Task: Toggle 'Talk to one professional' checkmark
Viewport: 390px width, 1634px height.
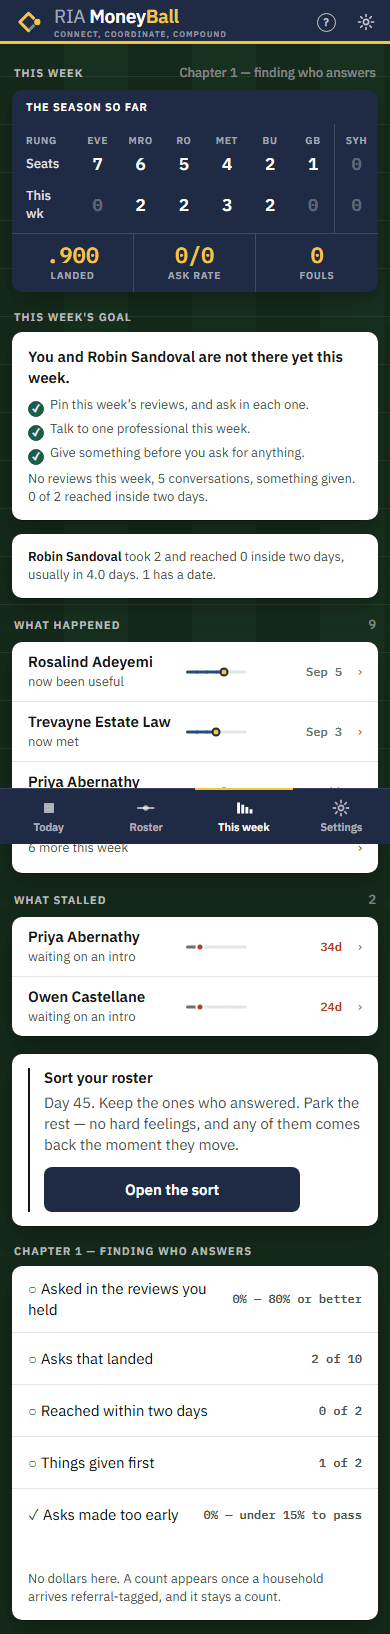Action: 36,431
